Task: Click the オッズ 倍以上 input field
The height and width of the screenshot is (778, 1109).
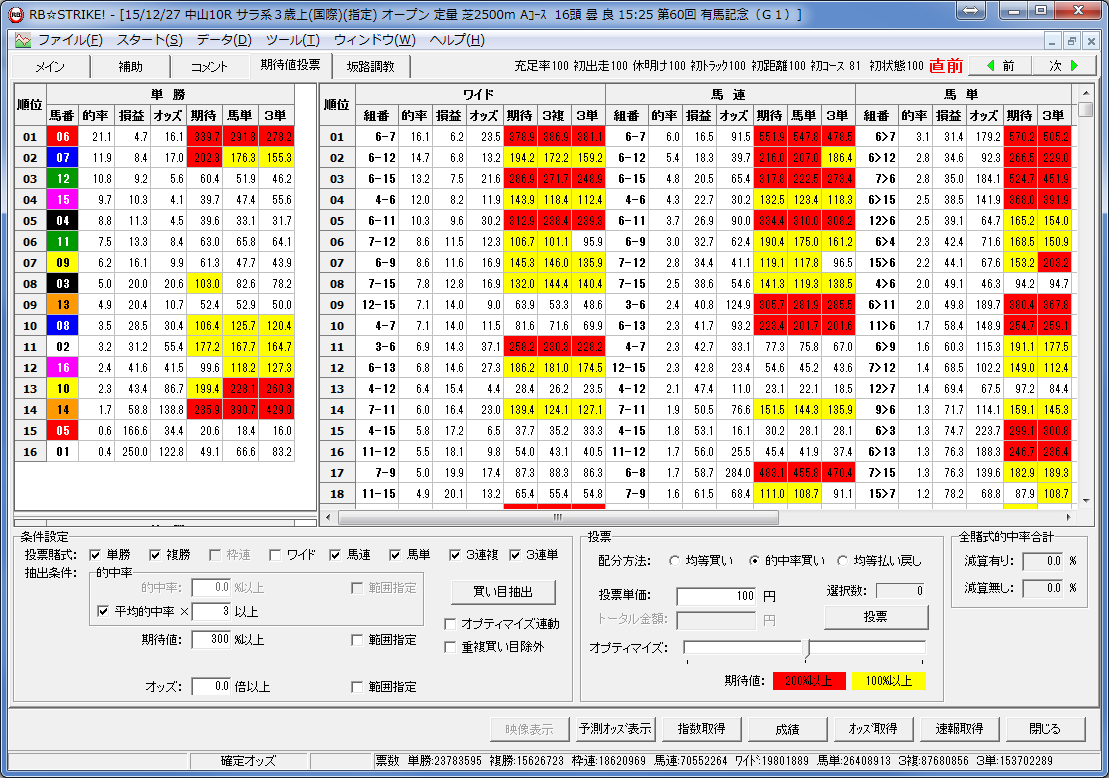Action: [x=211, y=686]
